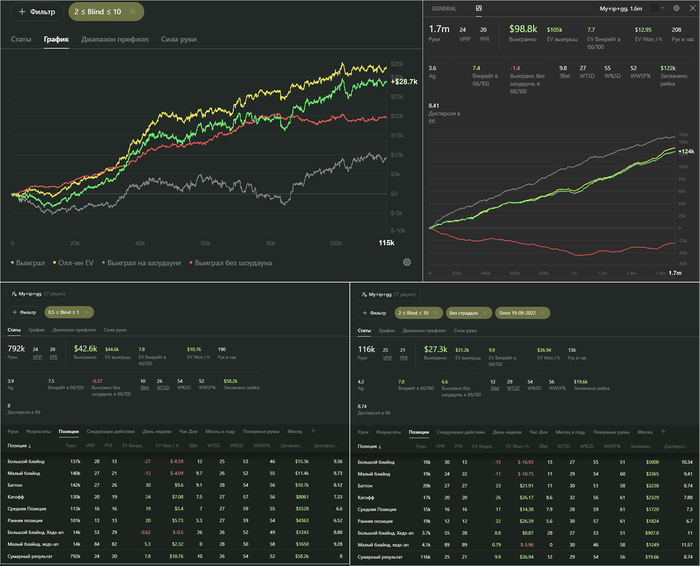Toggle 'Выиграл без шоудауна' red line in legend
700x566 pixels.
click(230, 263)
